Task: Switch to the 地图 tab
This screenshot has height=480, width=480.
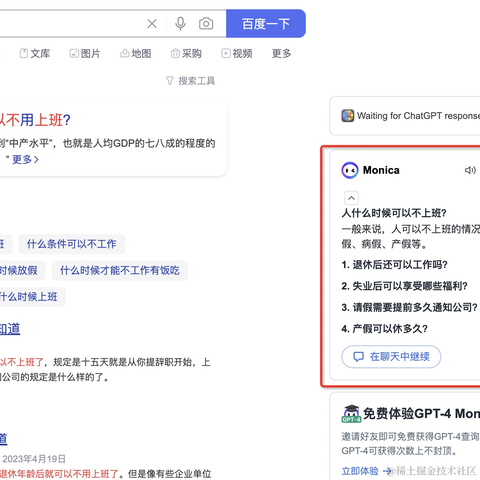Action: coord(135,53)
